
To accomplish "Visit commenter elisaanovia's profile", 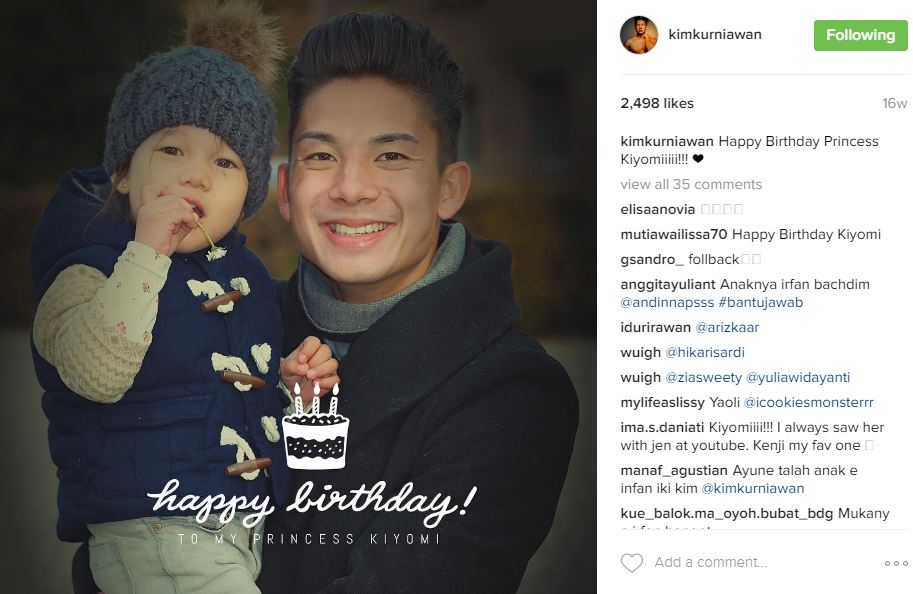I will (x=658, y=209).
